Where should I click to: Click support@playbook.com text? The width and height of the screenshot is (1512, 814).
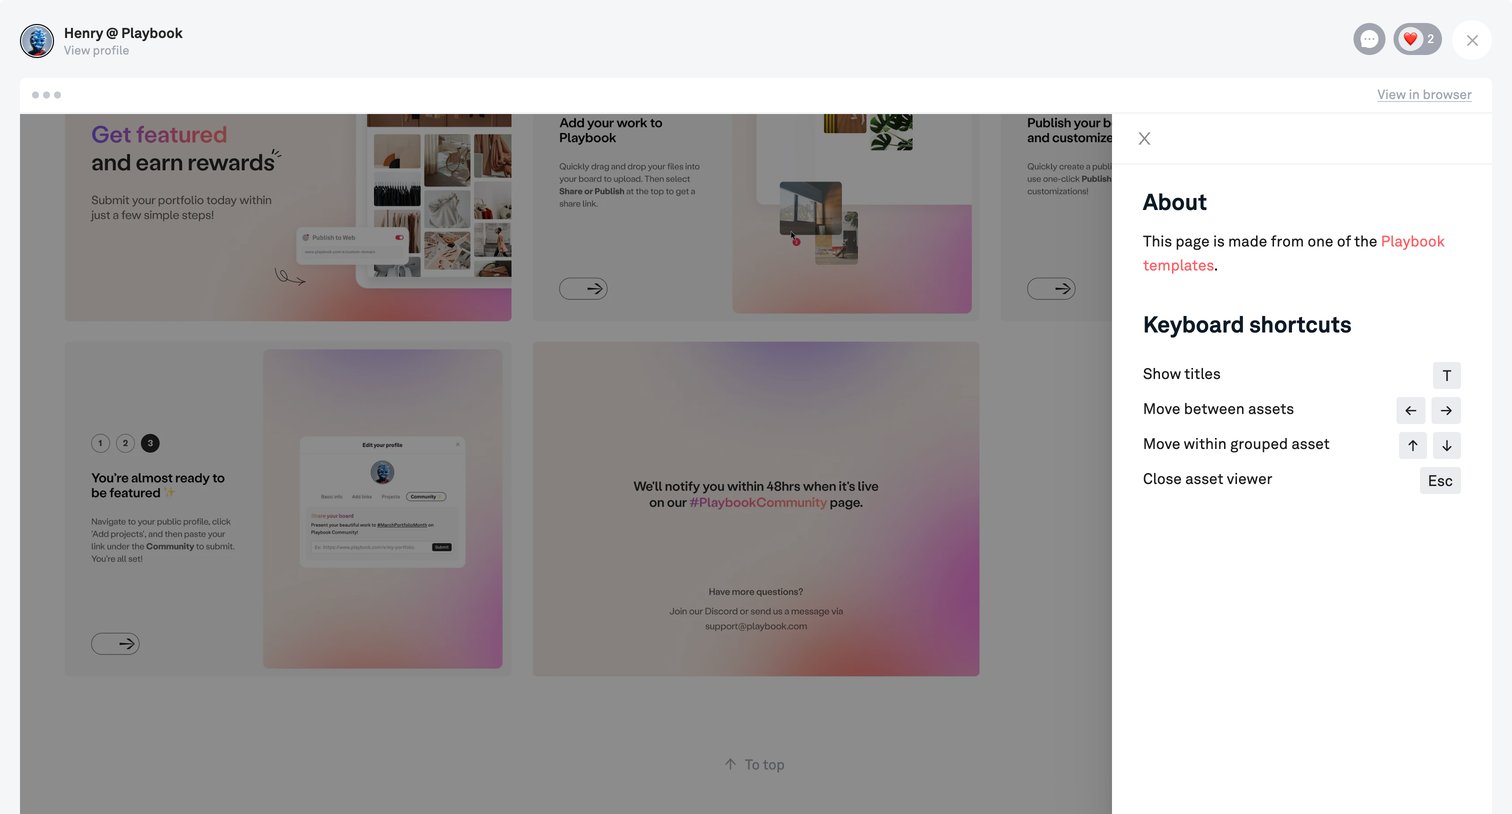[756, 627]
